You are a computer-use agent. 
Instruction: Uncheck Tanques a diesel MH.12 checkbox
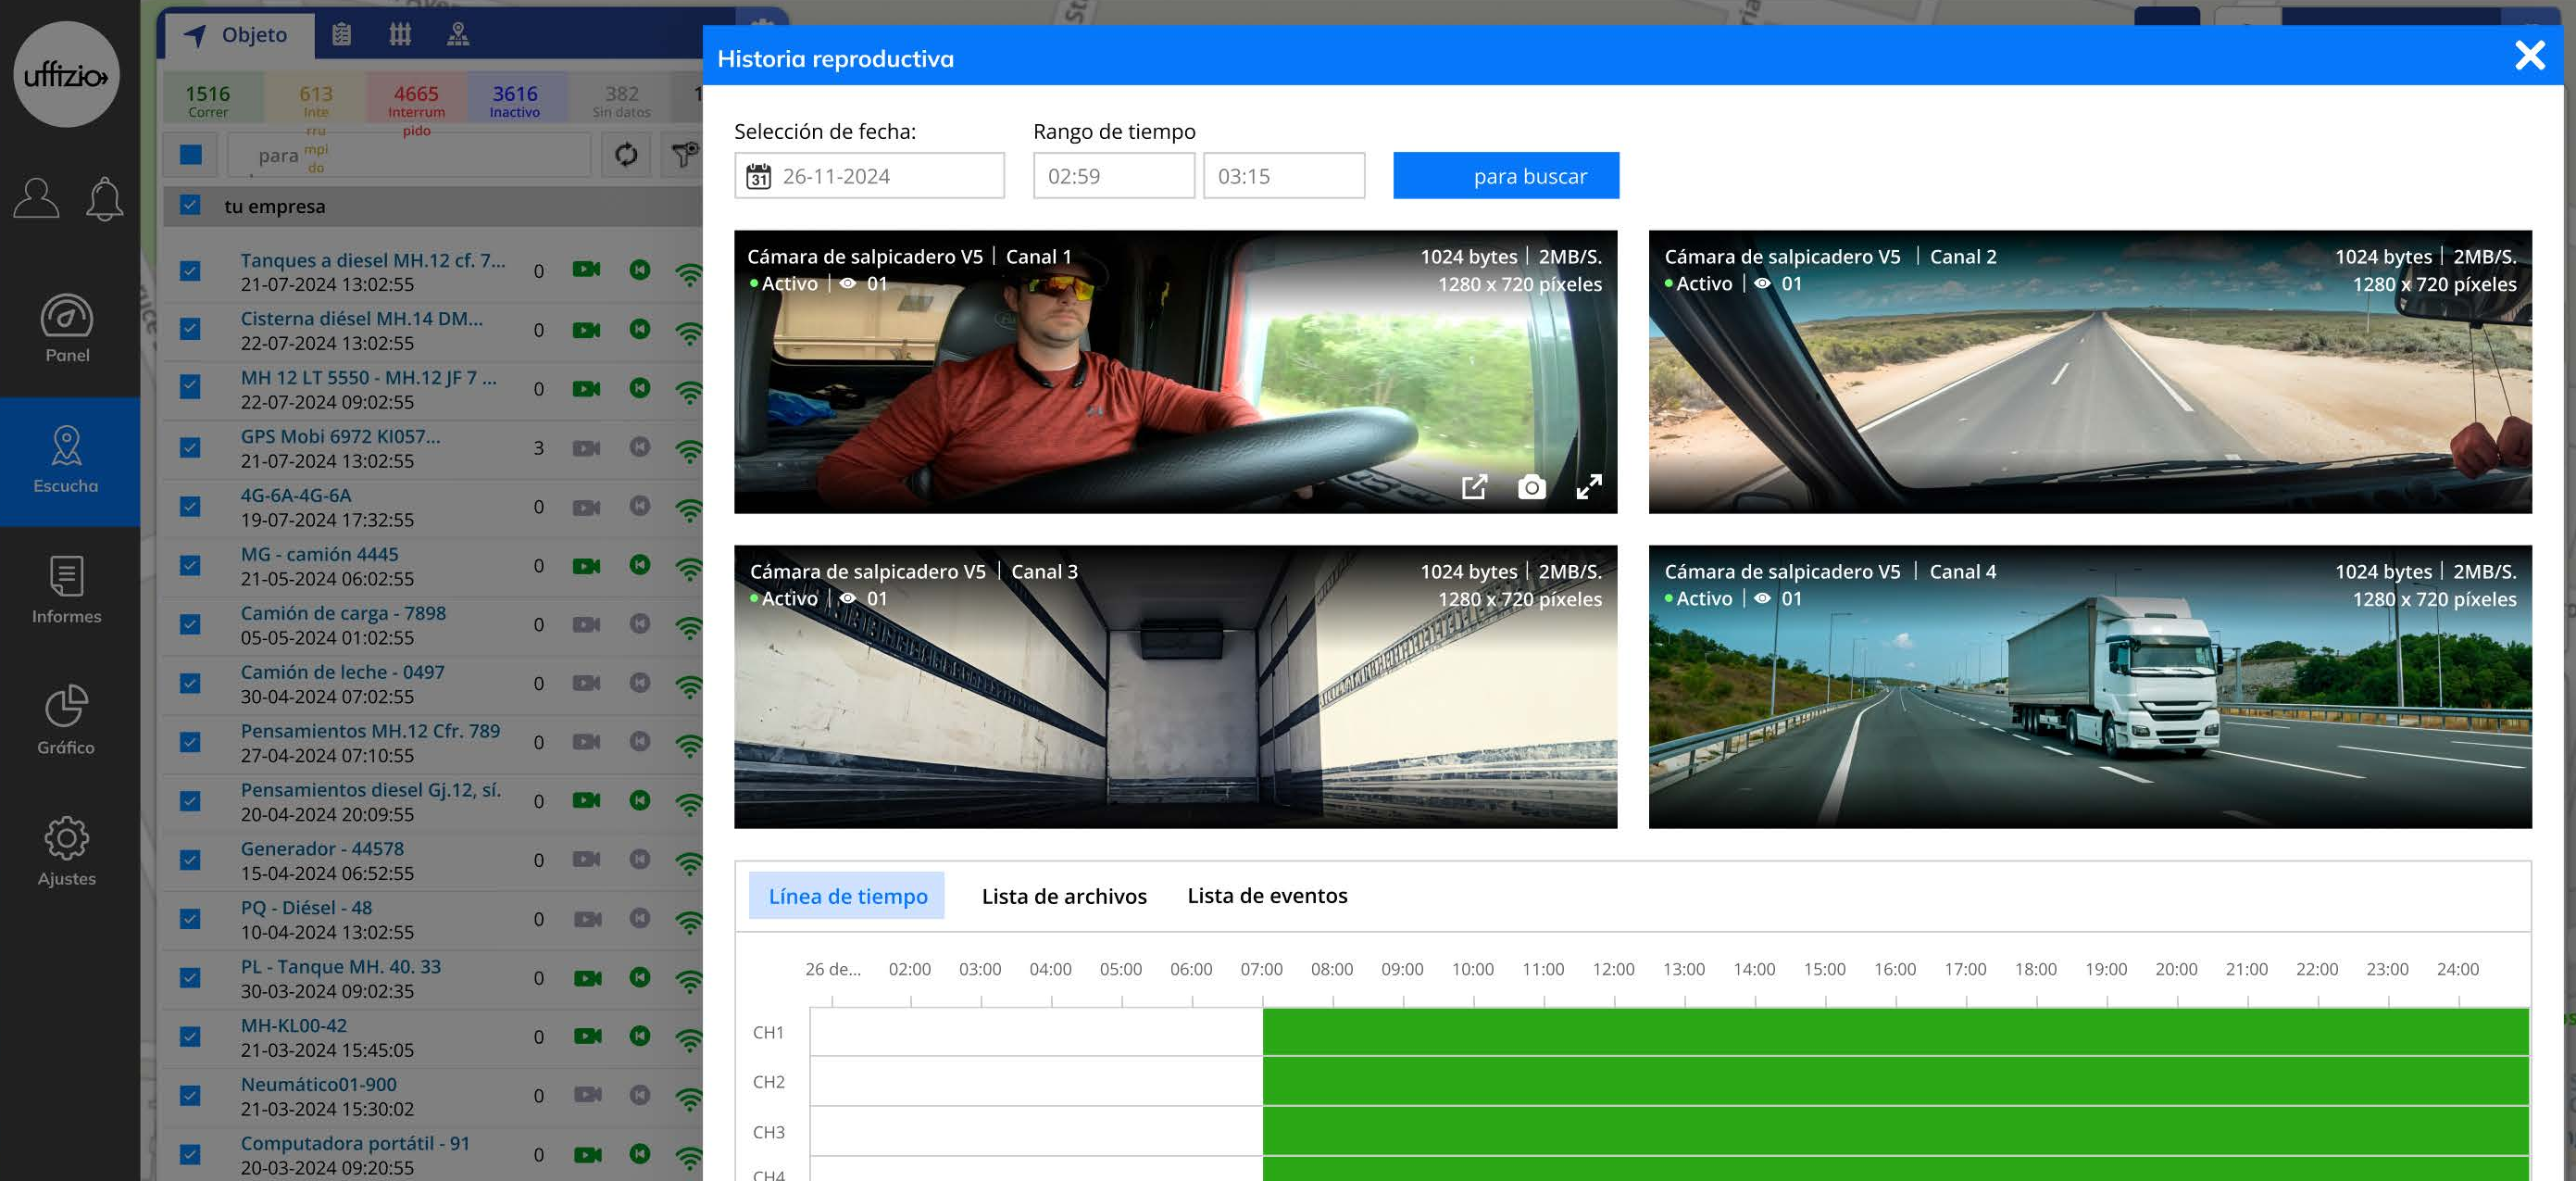click(x=190, y=271)
